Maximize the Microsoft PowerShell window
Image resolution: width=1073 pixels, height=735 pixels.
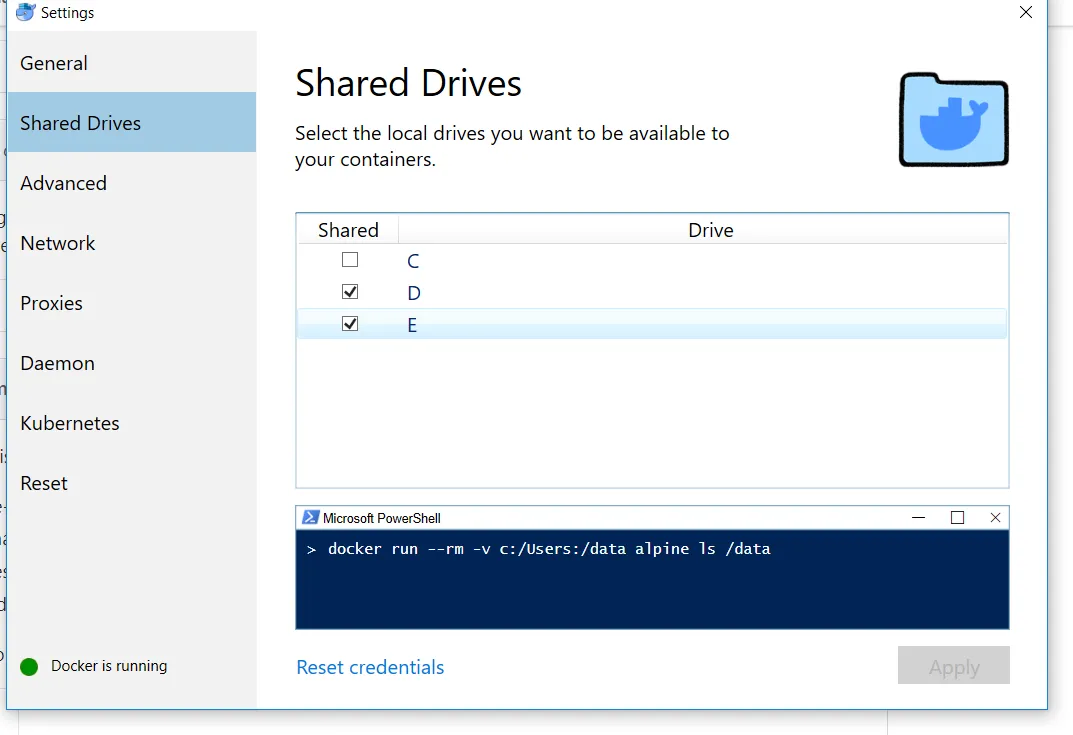click(x=957, y=518)
